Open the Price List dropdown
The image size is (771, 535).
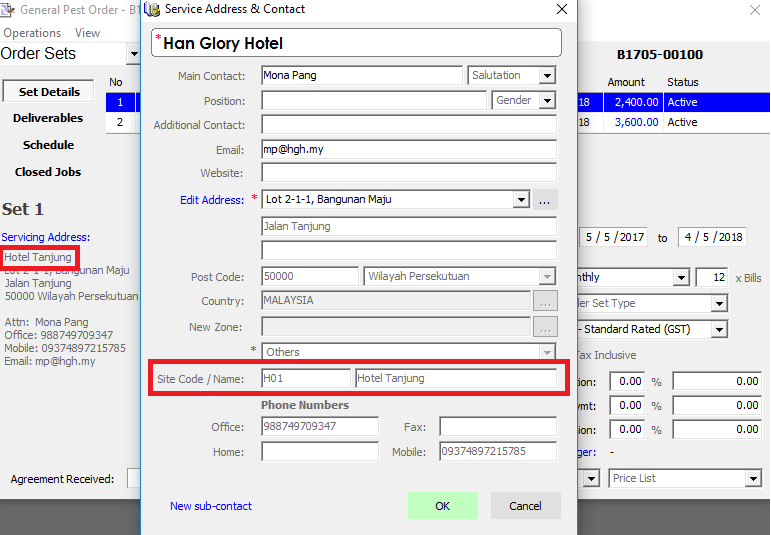[752, 478]
